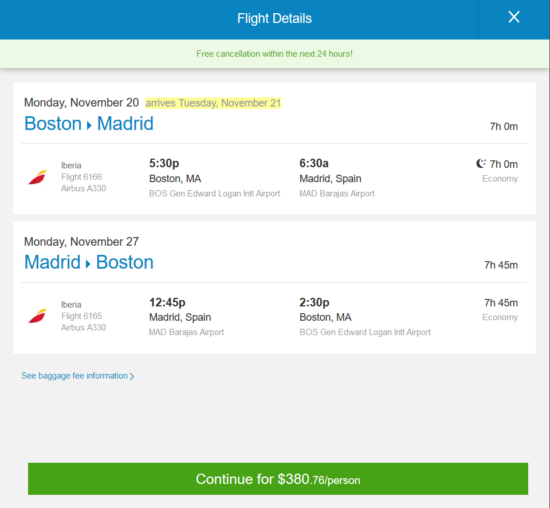
Task: Click the free cancellation banner message
Action: (x=274, y=54)
